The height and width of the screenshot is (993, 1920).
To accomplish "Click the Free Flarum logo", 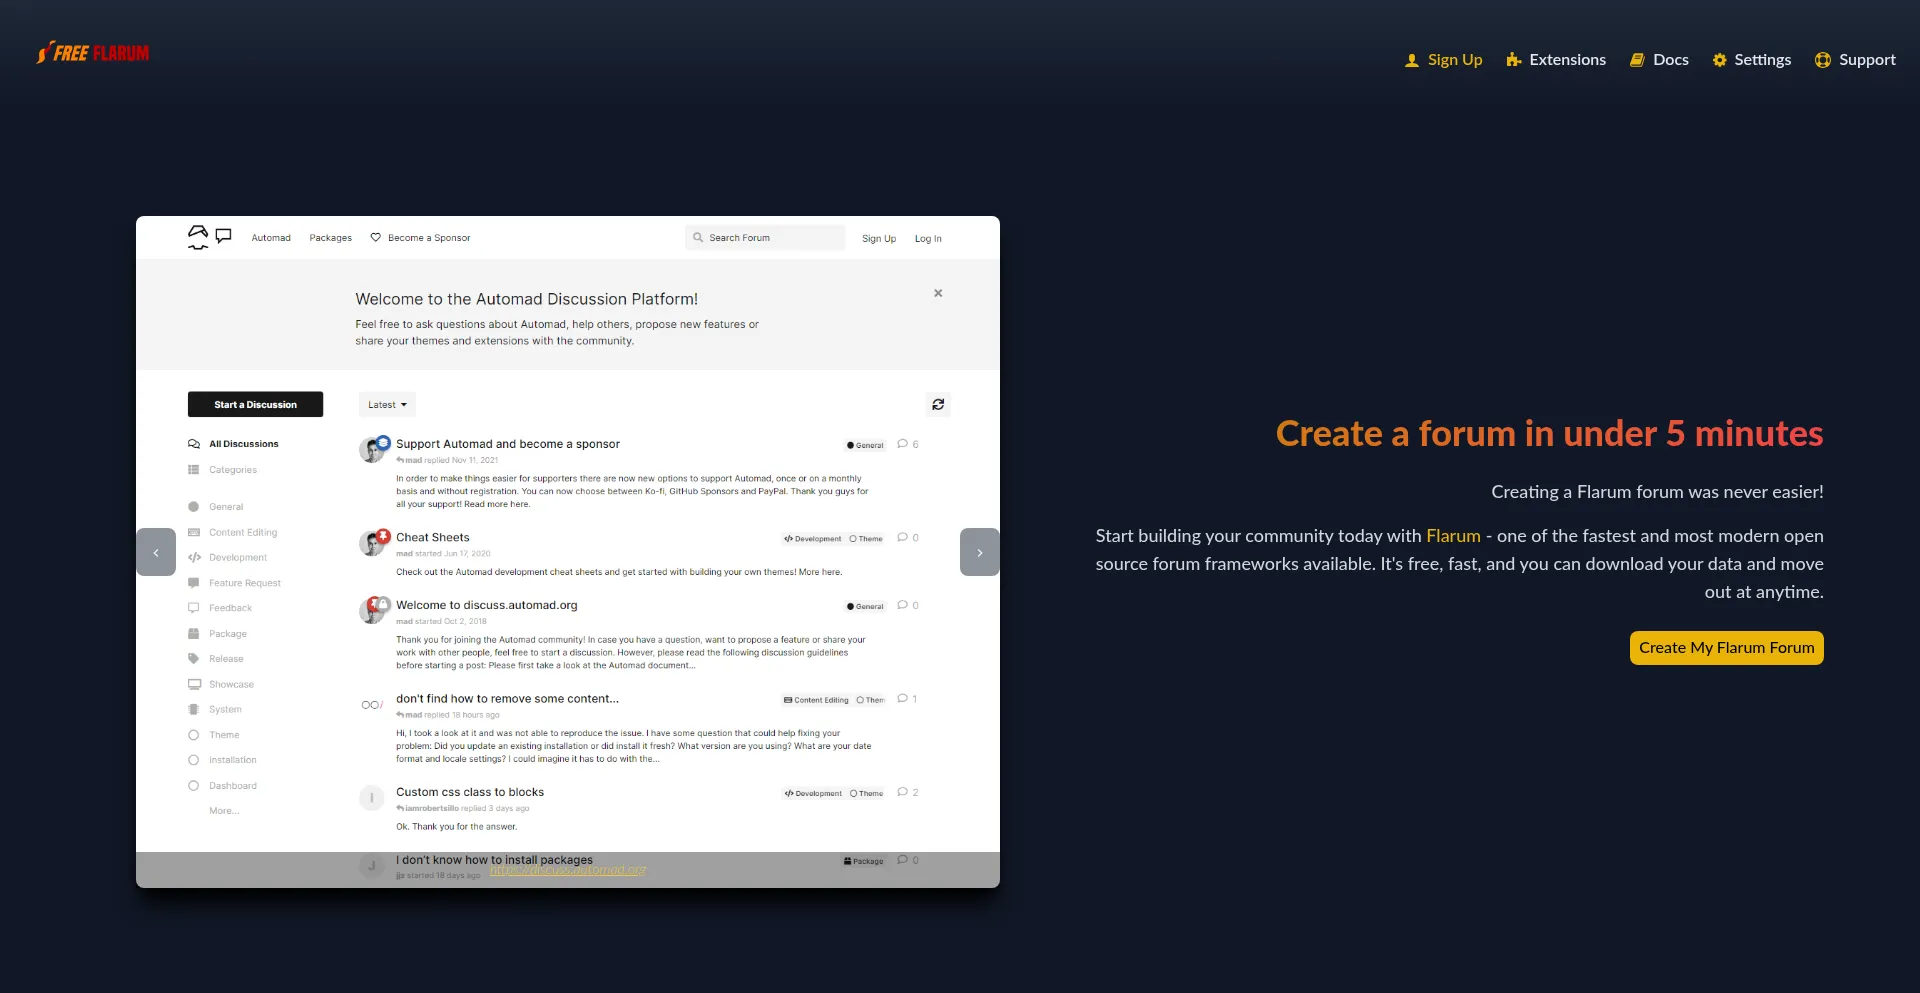I will click(93, 53).
